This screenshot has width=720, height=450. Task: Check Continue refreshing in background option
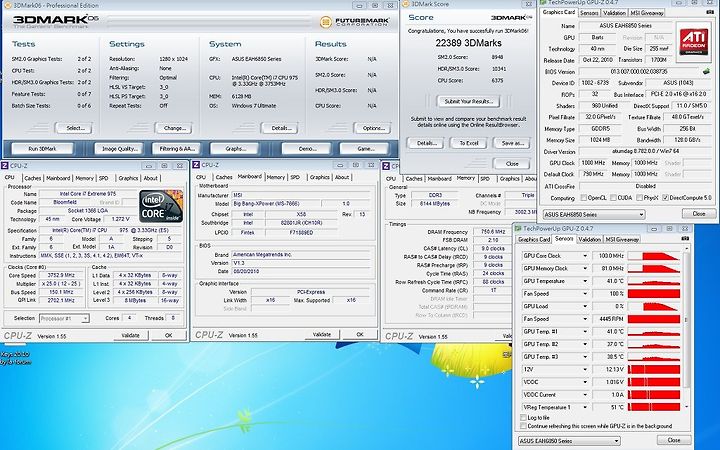click(x=523, y=426)
